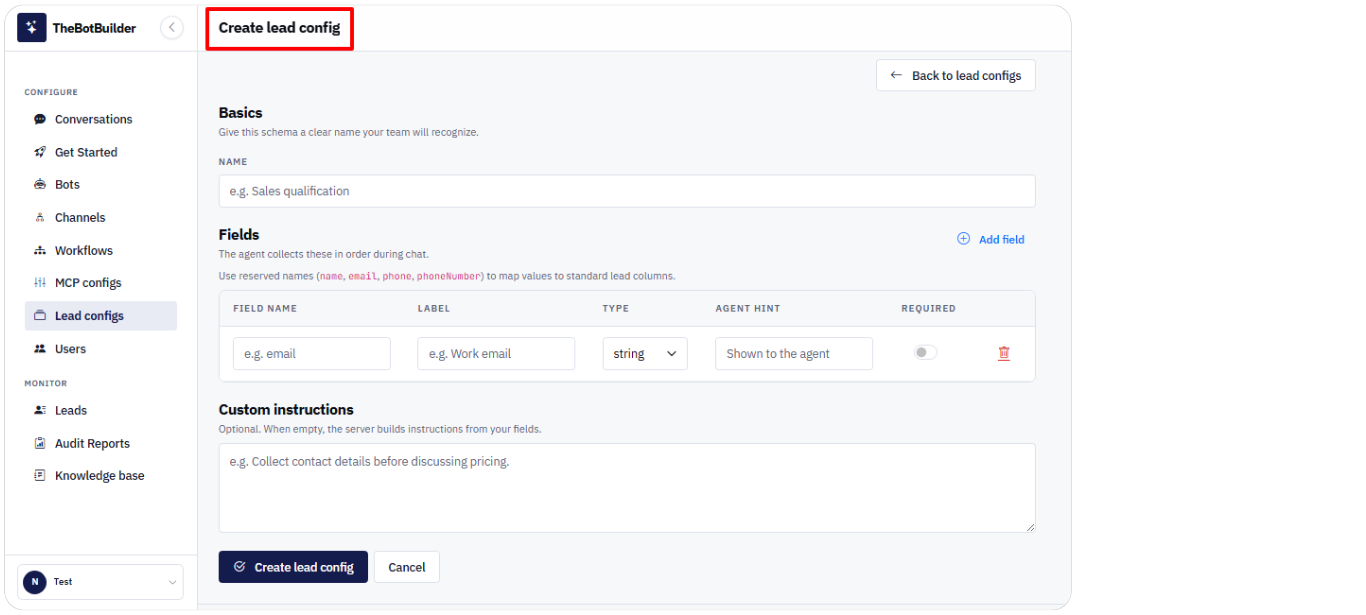This screenshot has height=615, width=1366.
Task: Go back to lead configs
Action: (956, 75)
